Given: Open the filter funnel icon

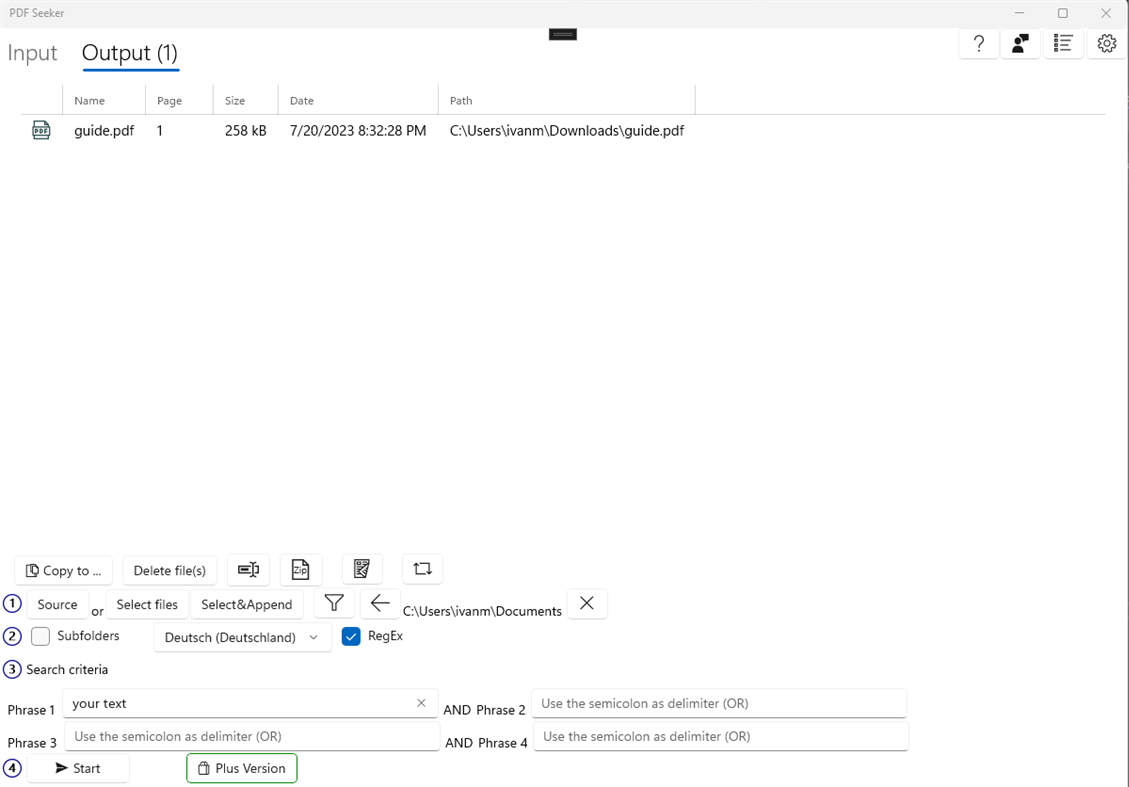Looking at the screenshot, I should click(333, 603).
